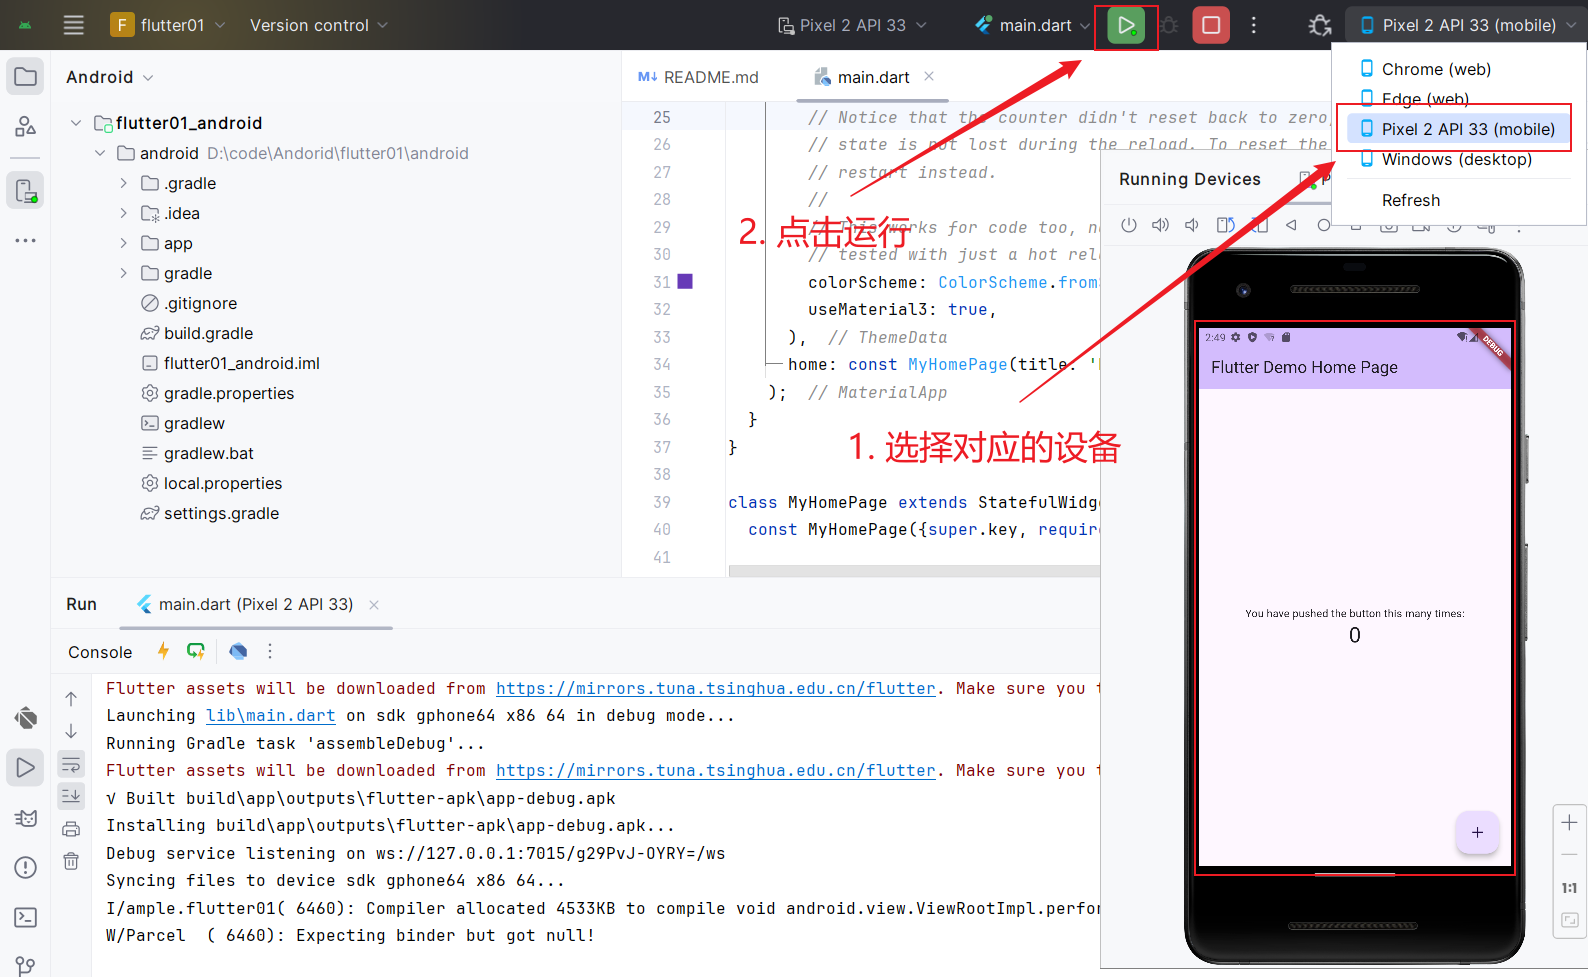
Task: Collapse android root directory node
Action: (100, 153)
